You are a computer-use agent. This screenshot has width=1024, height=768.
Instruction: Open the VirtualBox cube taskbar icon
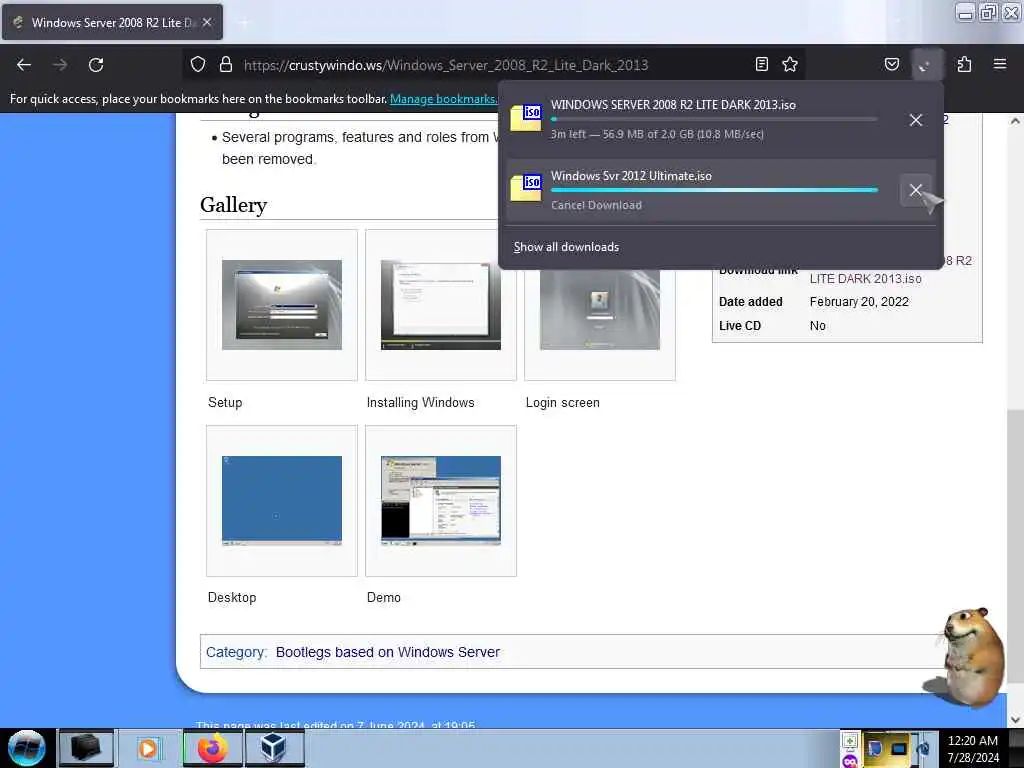pyautogui.click(x=274, y=748)
